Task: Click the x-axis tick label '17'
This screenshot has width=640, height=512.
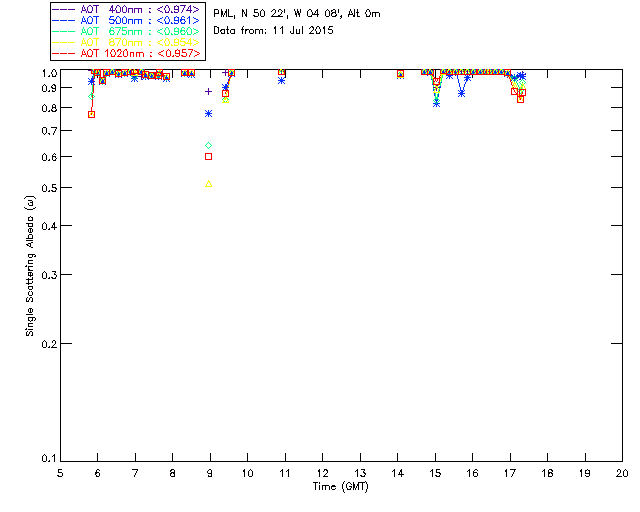Action: 510,473
